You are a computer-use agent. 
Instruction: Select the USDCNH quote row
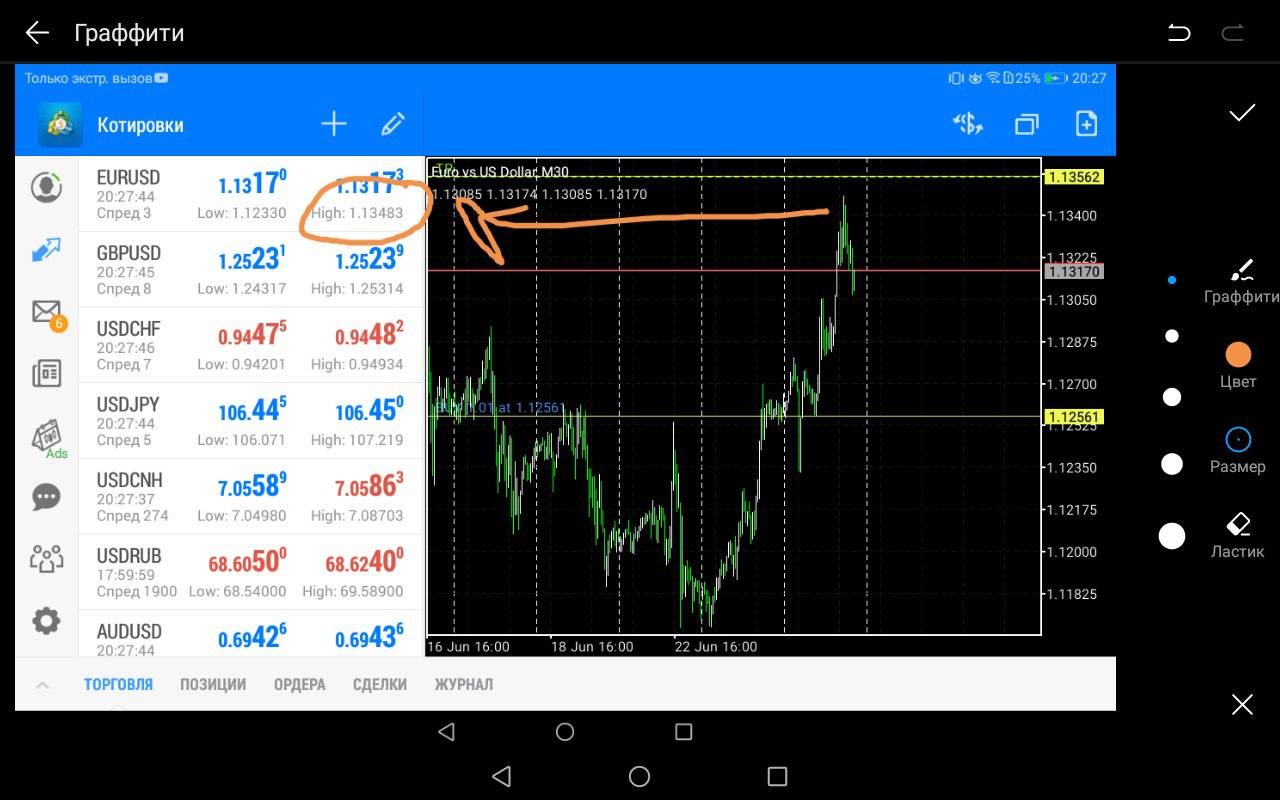(251, 497)
